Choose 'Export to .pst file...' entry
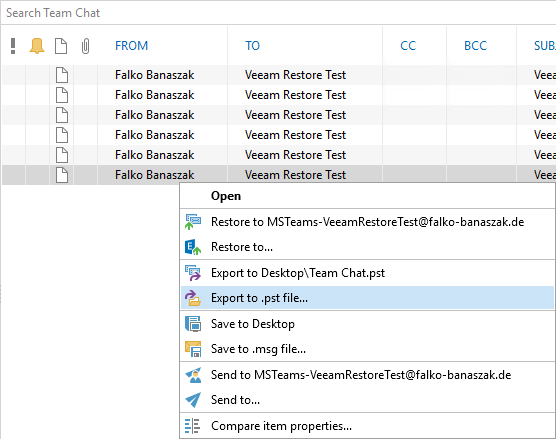Image resolution: width=556 pixels, height=439 pixels. 367,298
